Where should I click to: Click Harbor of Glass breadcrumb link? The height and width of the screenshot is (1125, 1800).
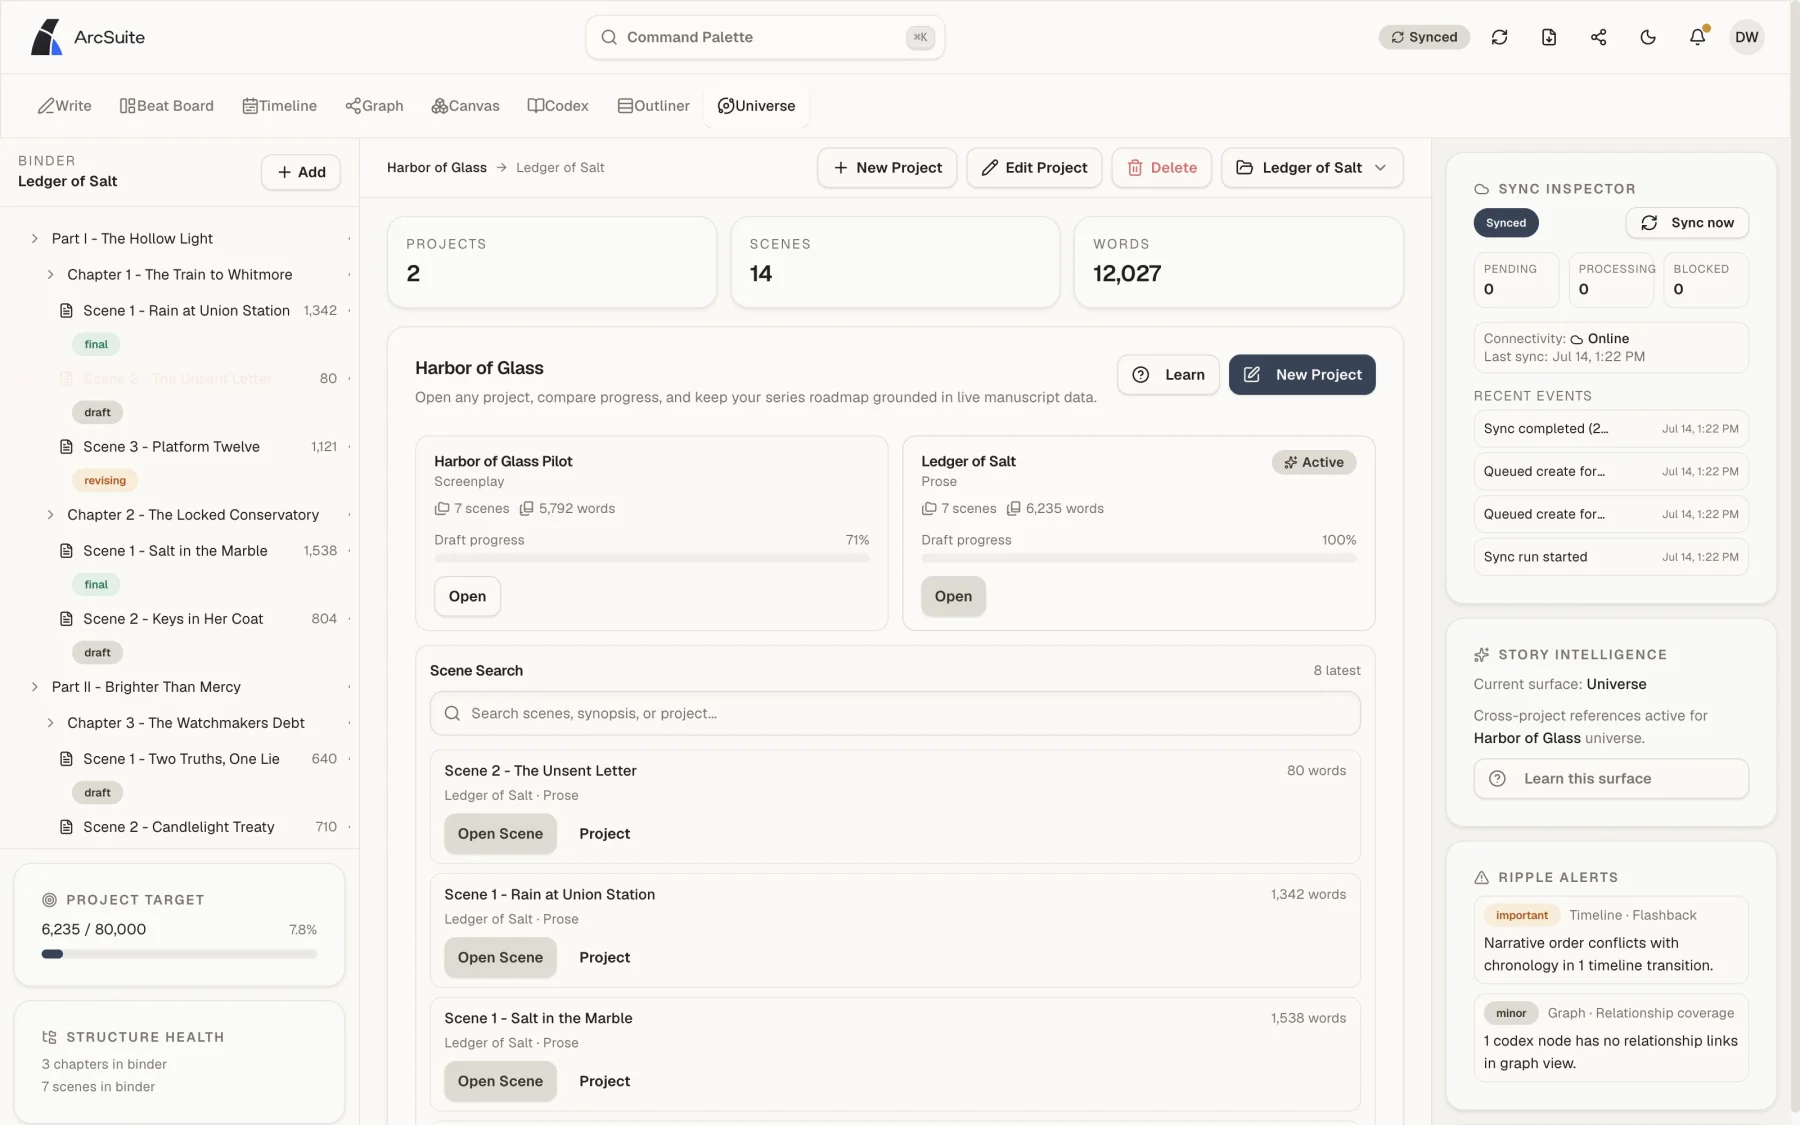(437, 168)
